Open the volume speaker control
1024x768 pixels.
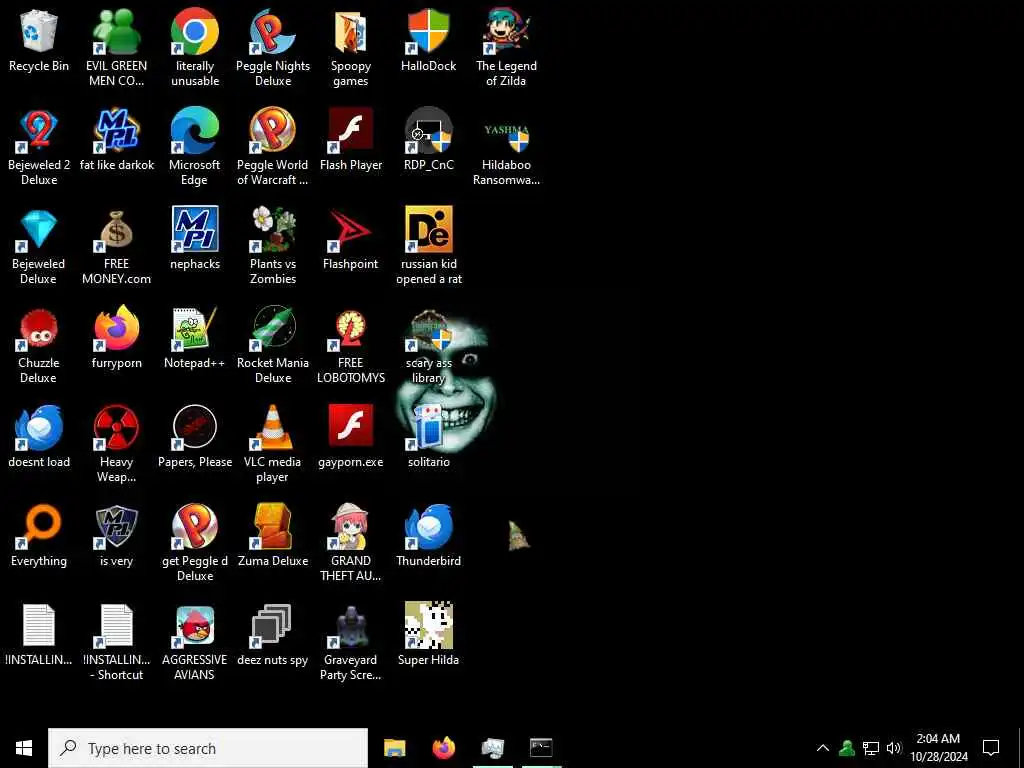pyautogui.click(x=894, y=748)
